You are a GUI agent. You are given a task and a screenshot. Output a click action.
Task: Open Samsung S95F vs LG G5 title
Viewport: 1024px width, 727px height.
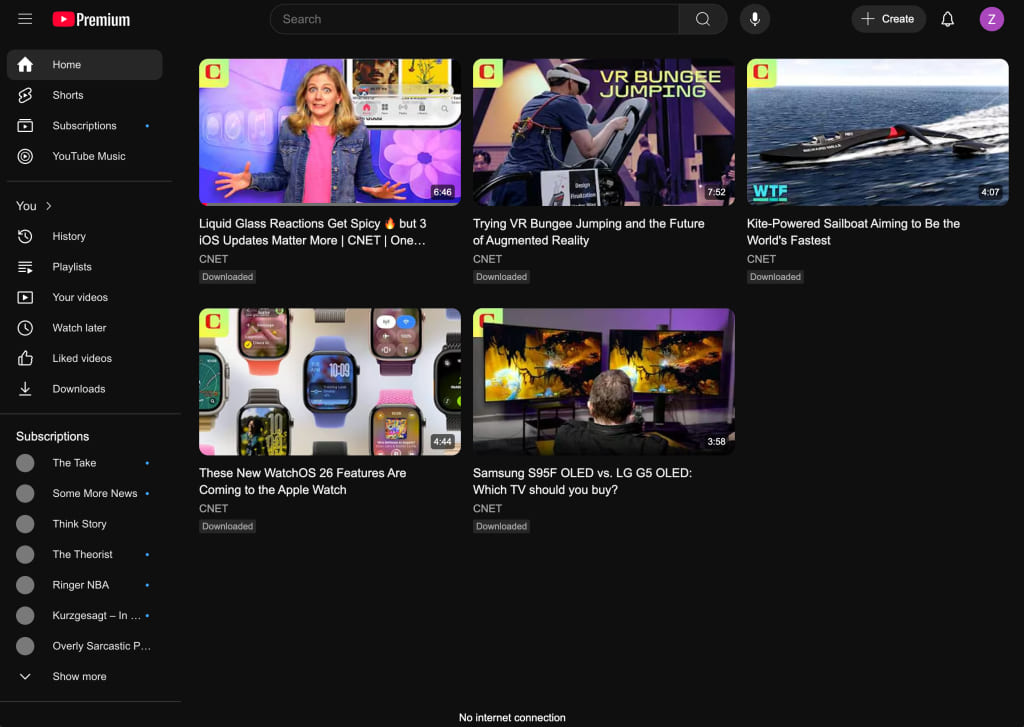coord(582,481)
